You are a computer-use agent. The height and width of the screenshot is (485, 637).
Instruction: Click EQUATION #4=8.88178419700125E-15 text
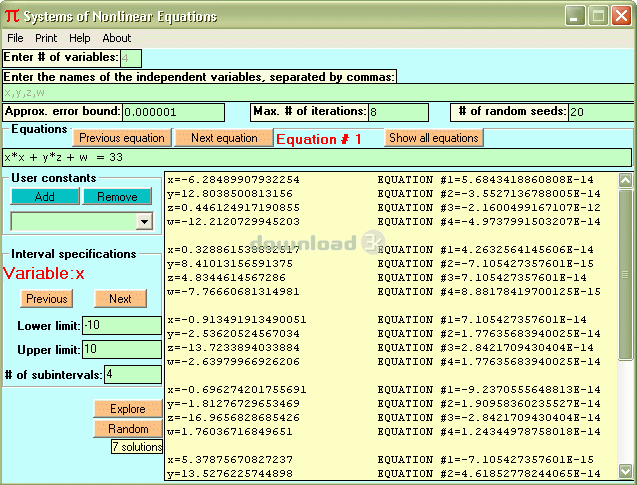(x=489, y=292)
